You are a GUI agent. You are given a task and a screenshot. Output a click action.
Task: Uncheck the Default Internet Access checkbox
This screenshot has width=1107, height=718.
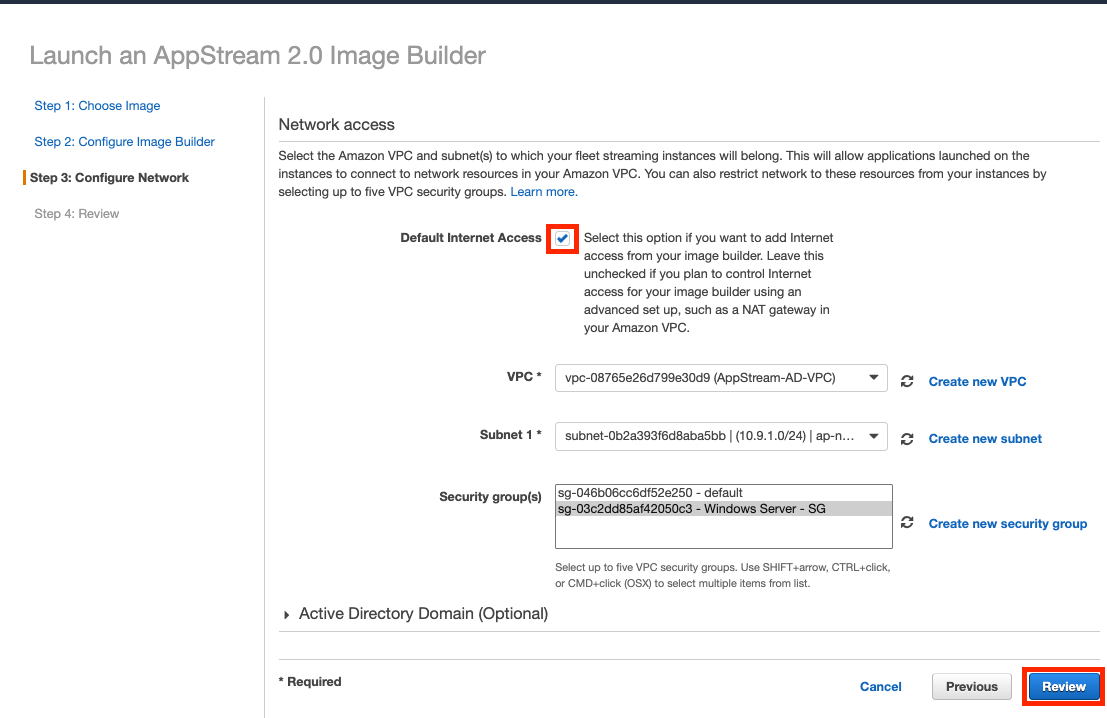(562, 239)
